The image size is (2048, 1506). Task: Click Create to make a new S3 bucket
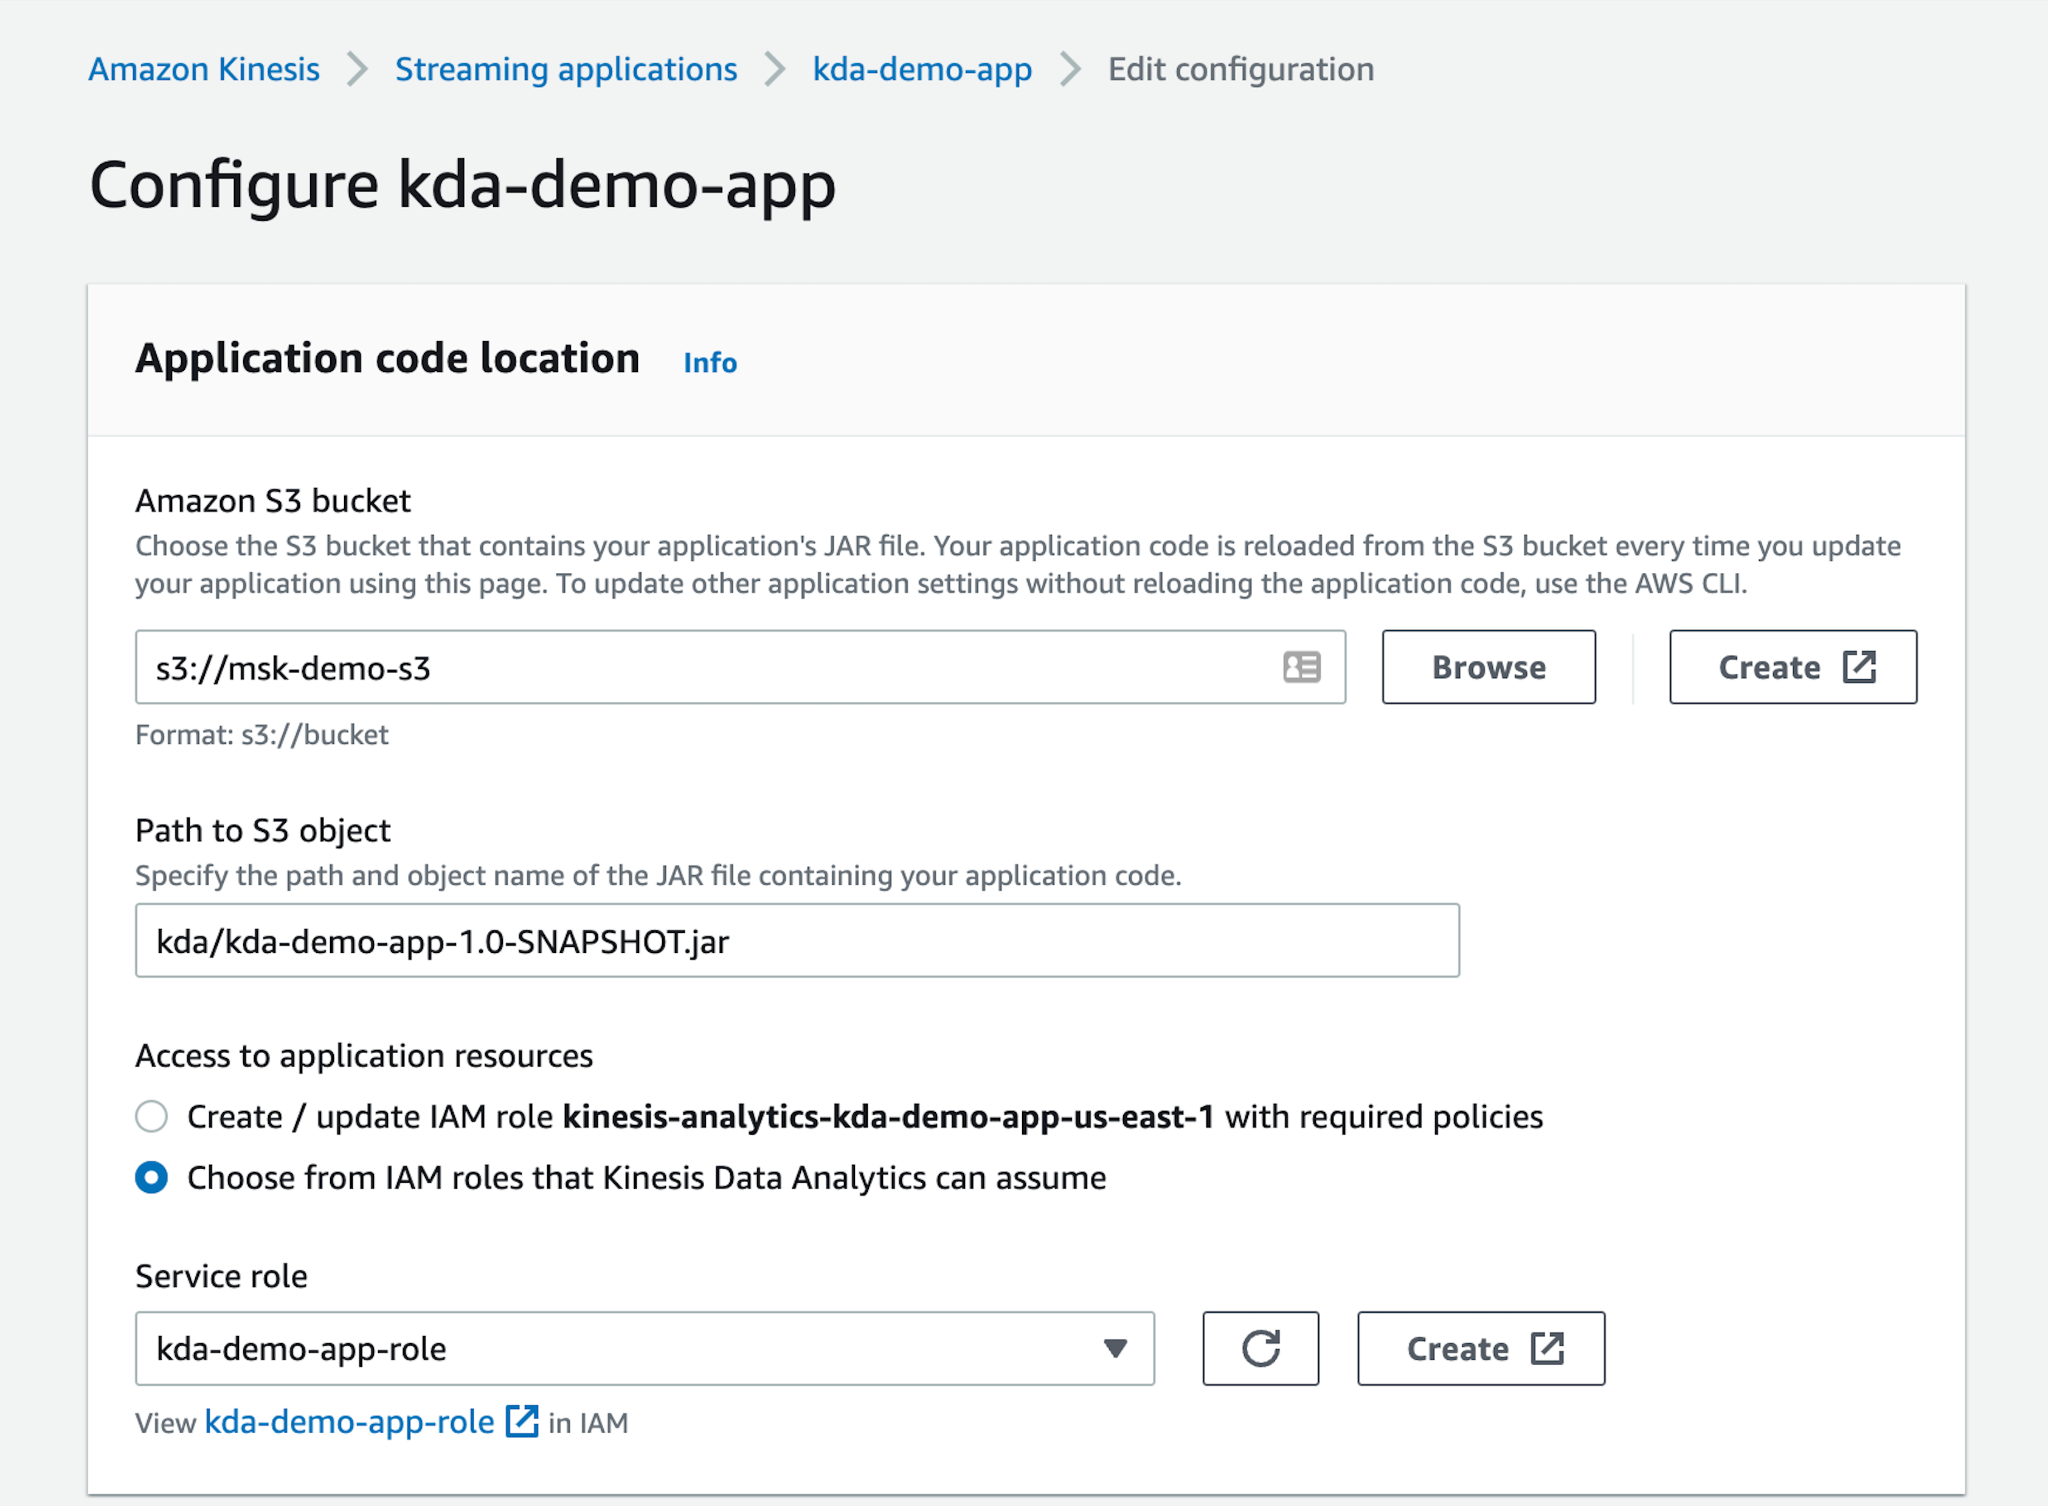(x=1791, y=666)
